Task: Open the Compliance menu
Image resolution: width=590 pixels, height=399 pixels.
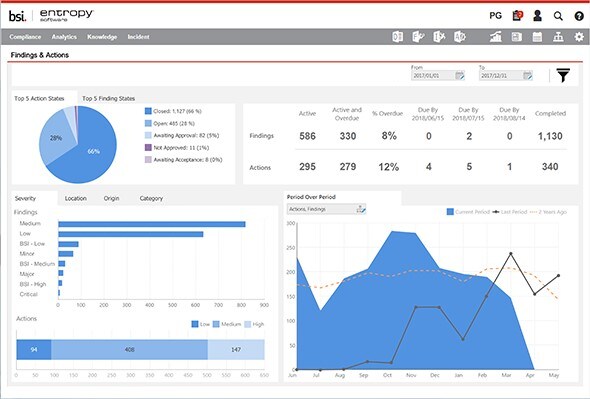Action: [x=25, y=37]
